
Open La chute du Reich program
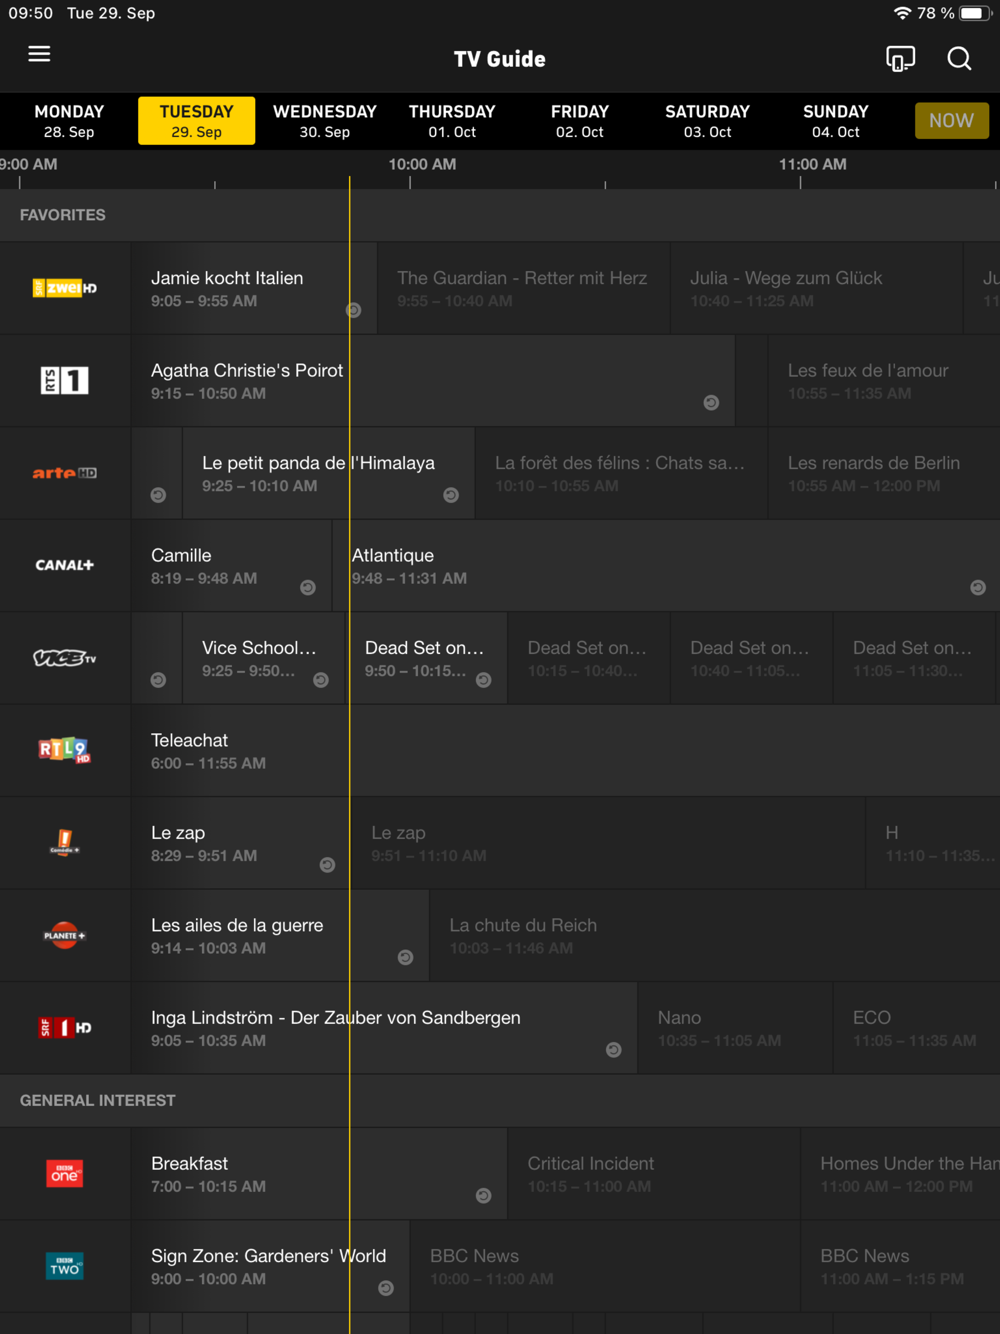[x=714, y=935]
